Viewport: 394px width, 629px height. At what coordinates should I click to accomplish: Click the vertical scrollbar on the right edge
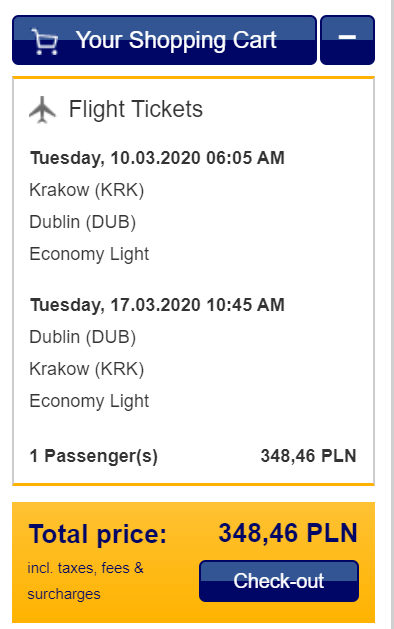point(392,314)
